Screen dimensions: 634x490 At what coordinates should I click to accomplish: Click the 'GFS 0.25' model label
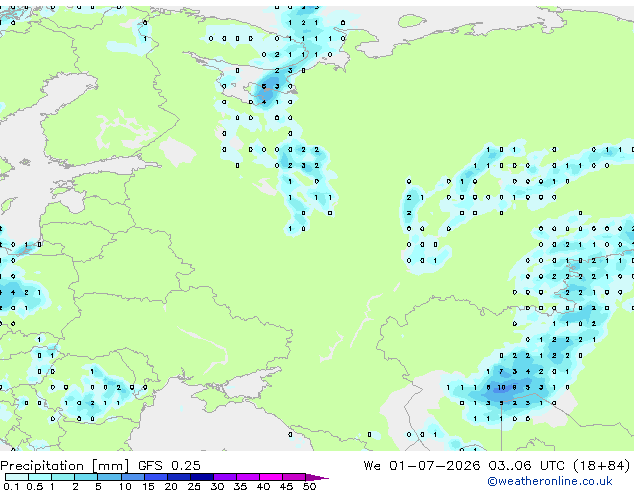169,466
